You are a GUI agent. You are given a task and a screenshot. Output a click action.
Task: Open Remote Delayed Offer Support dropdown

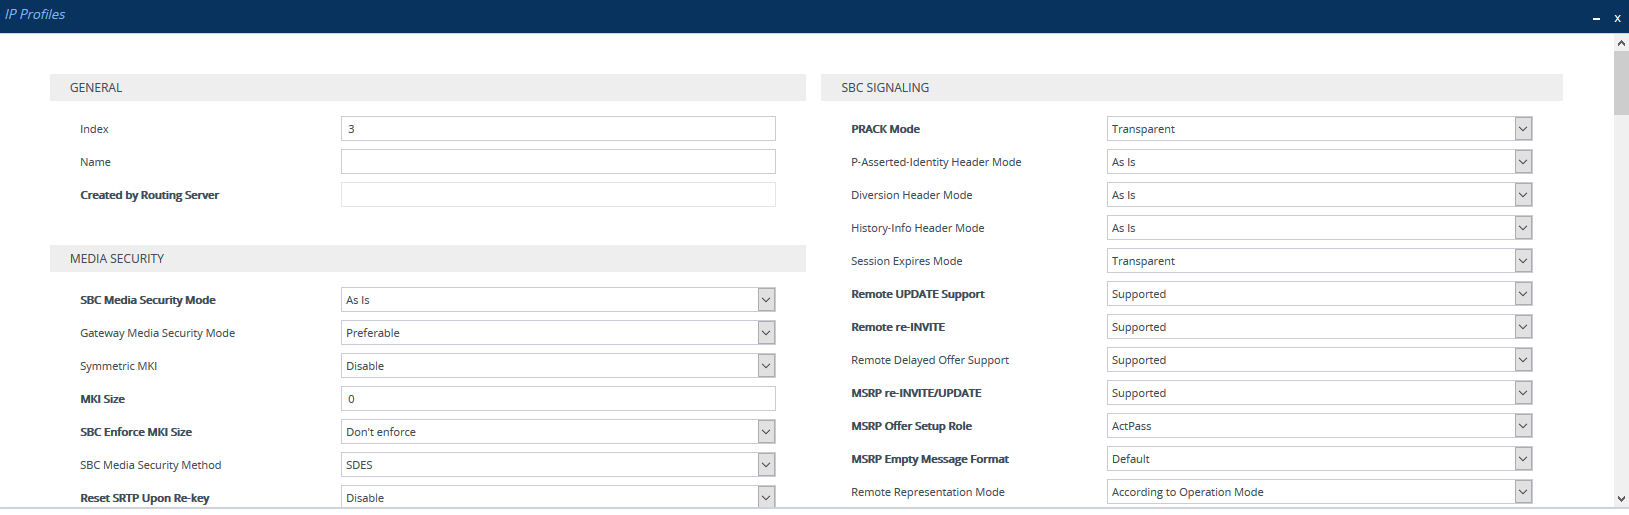(x=1318, y=360)
